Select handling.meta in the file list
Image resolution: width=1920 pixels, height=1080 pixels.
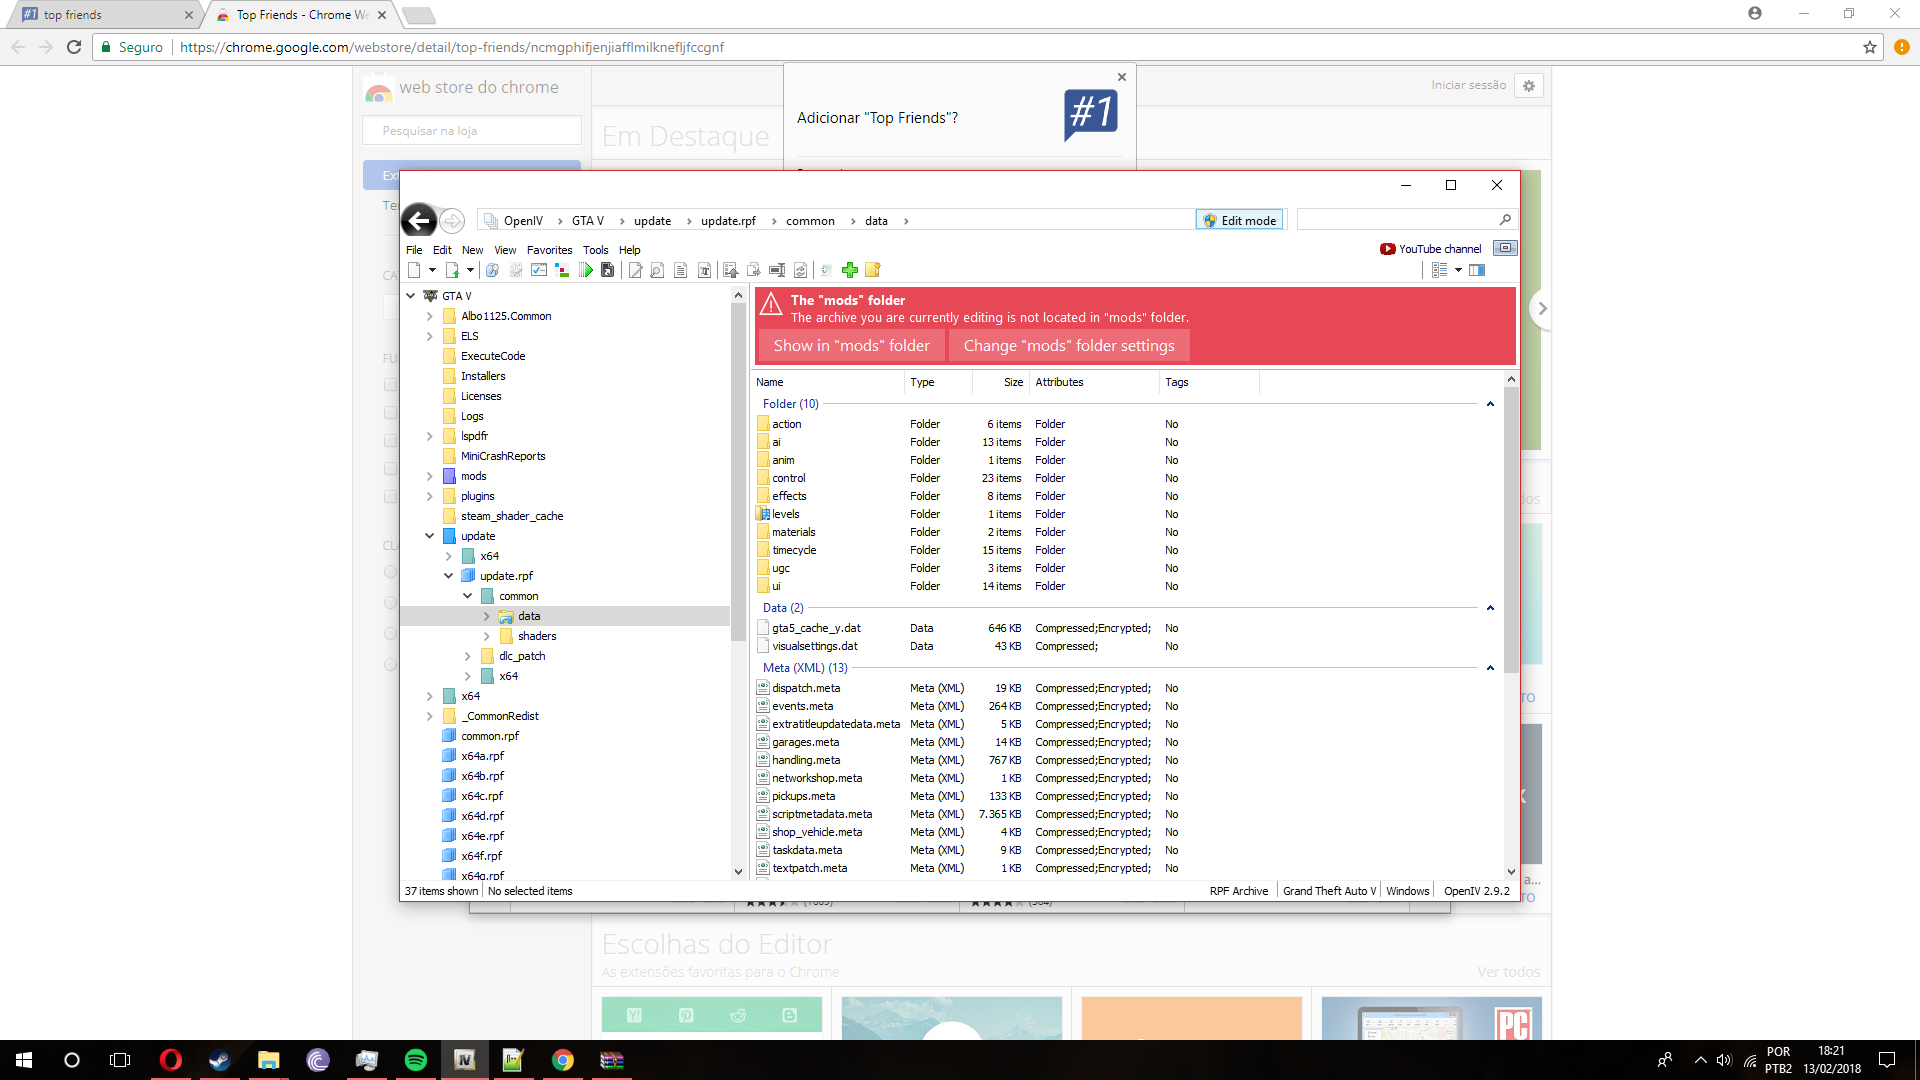(x=806, y=760)
